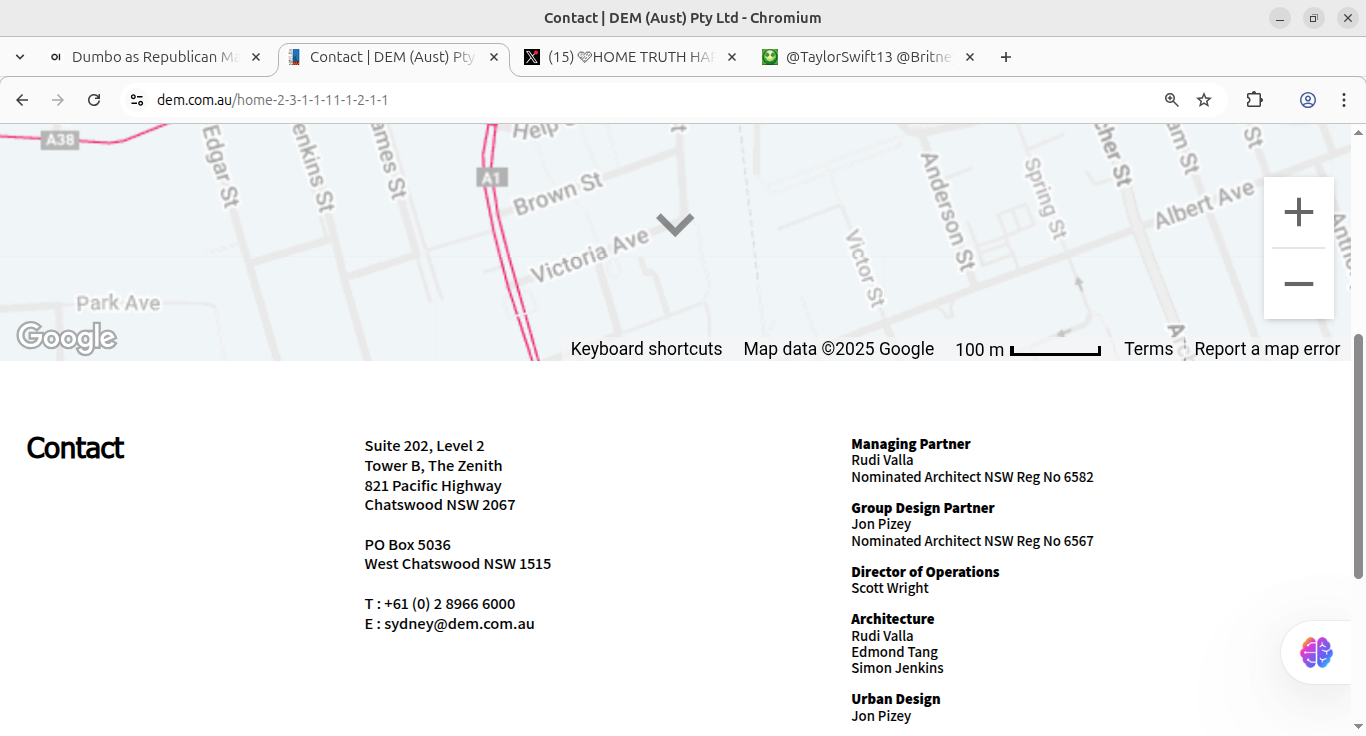Viewport: 1366px width, 736px height.
Task: Open the Keyboard shortcuts map link
Action: 646,349
